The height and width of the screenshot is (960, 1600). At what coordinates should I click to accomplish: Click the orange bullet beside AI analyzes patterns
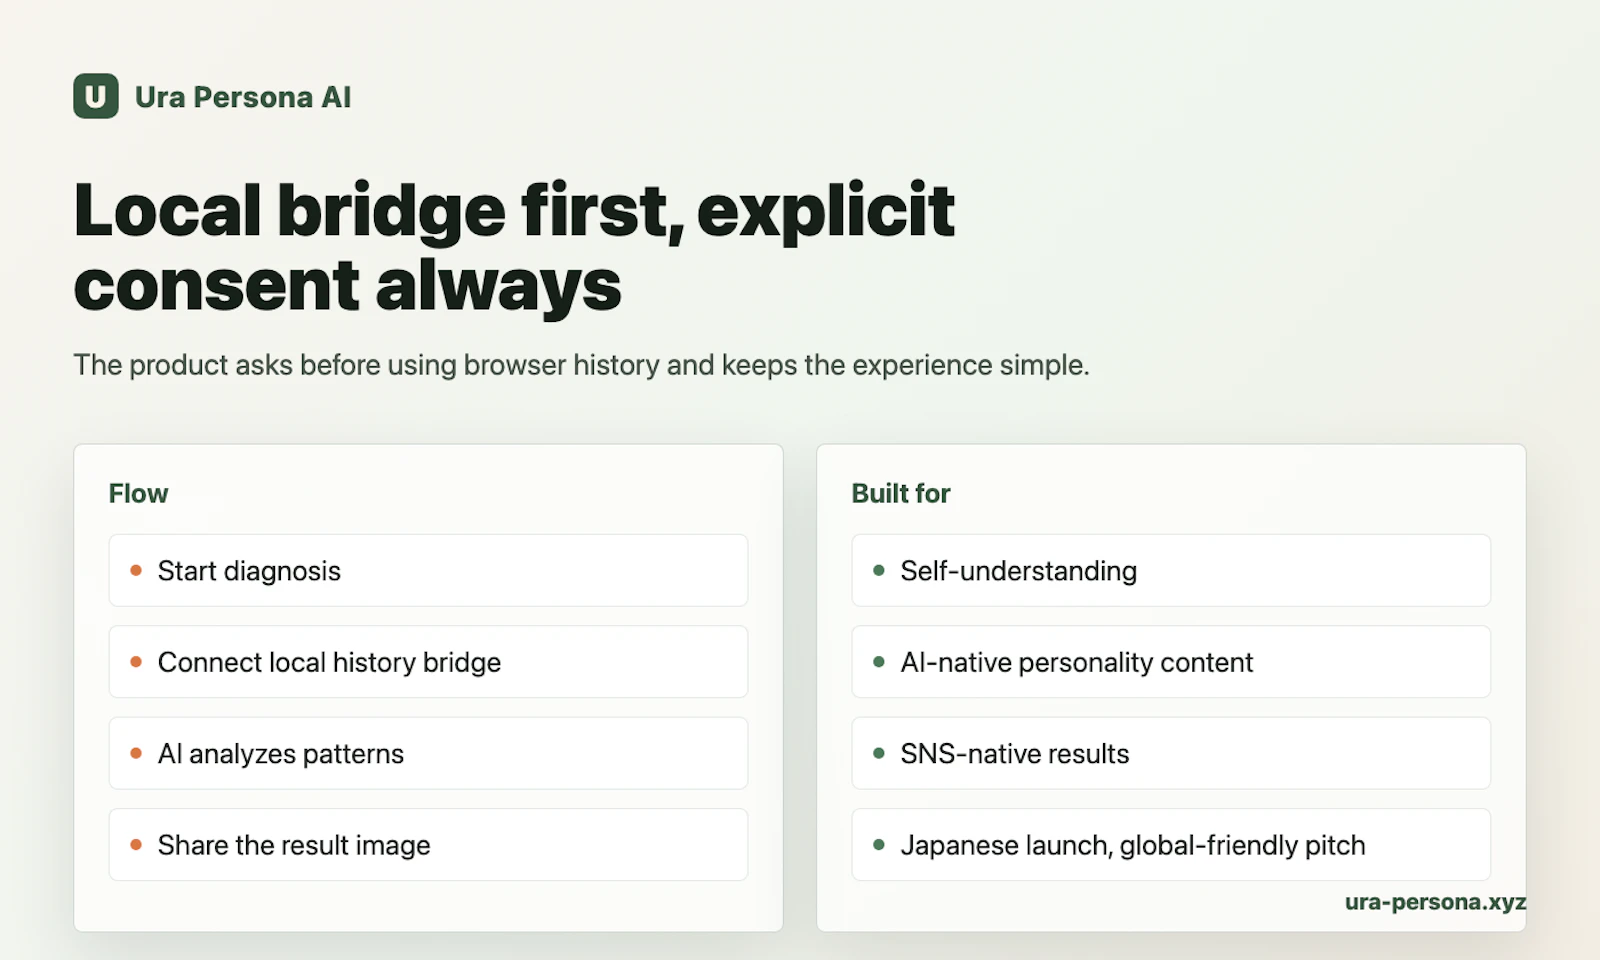tap(136, 753)
